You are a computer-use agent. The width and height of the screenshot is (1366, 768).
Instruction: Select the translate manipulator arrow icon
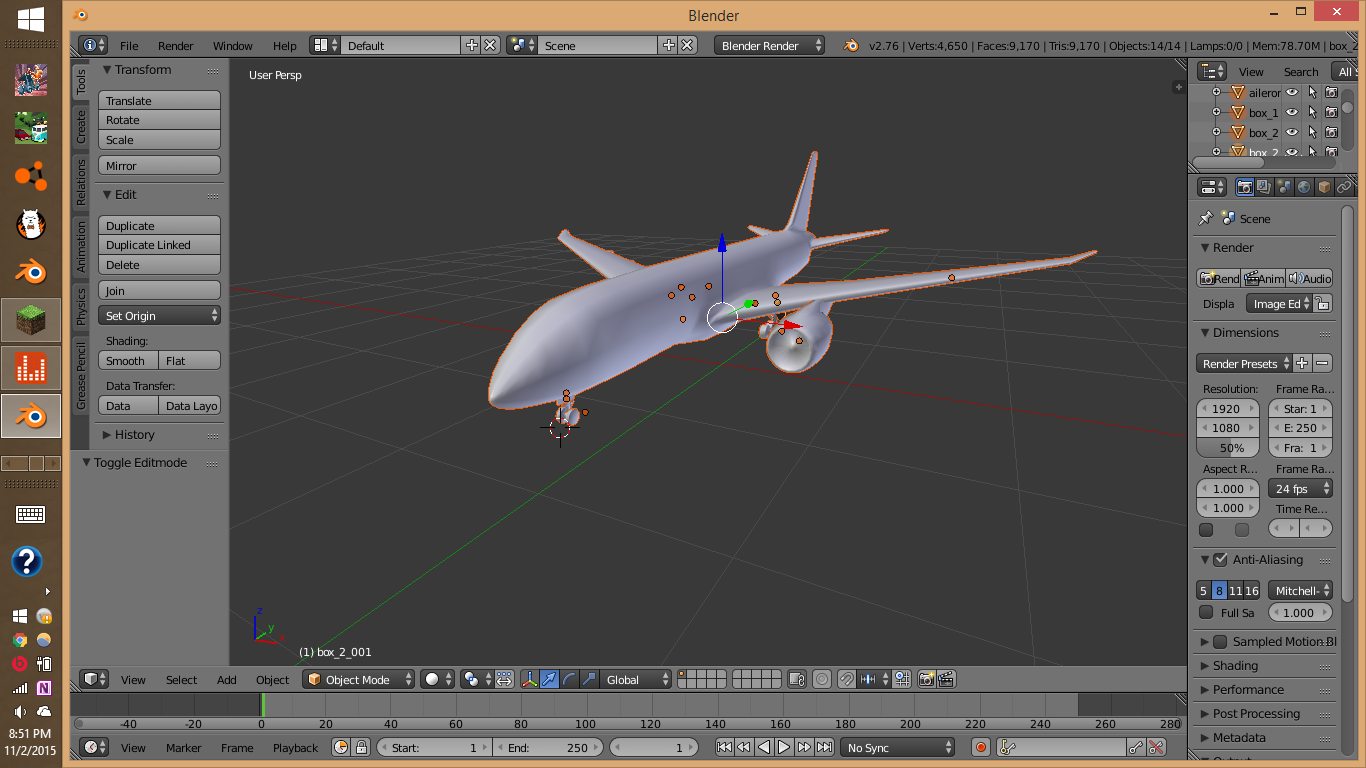[550, 679]
